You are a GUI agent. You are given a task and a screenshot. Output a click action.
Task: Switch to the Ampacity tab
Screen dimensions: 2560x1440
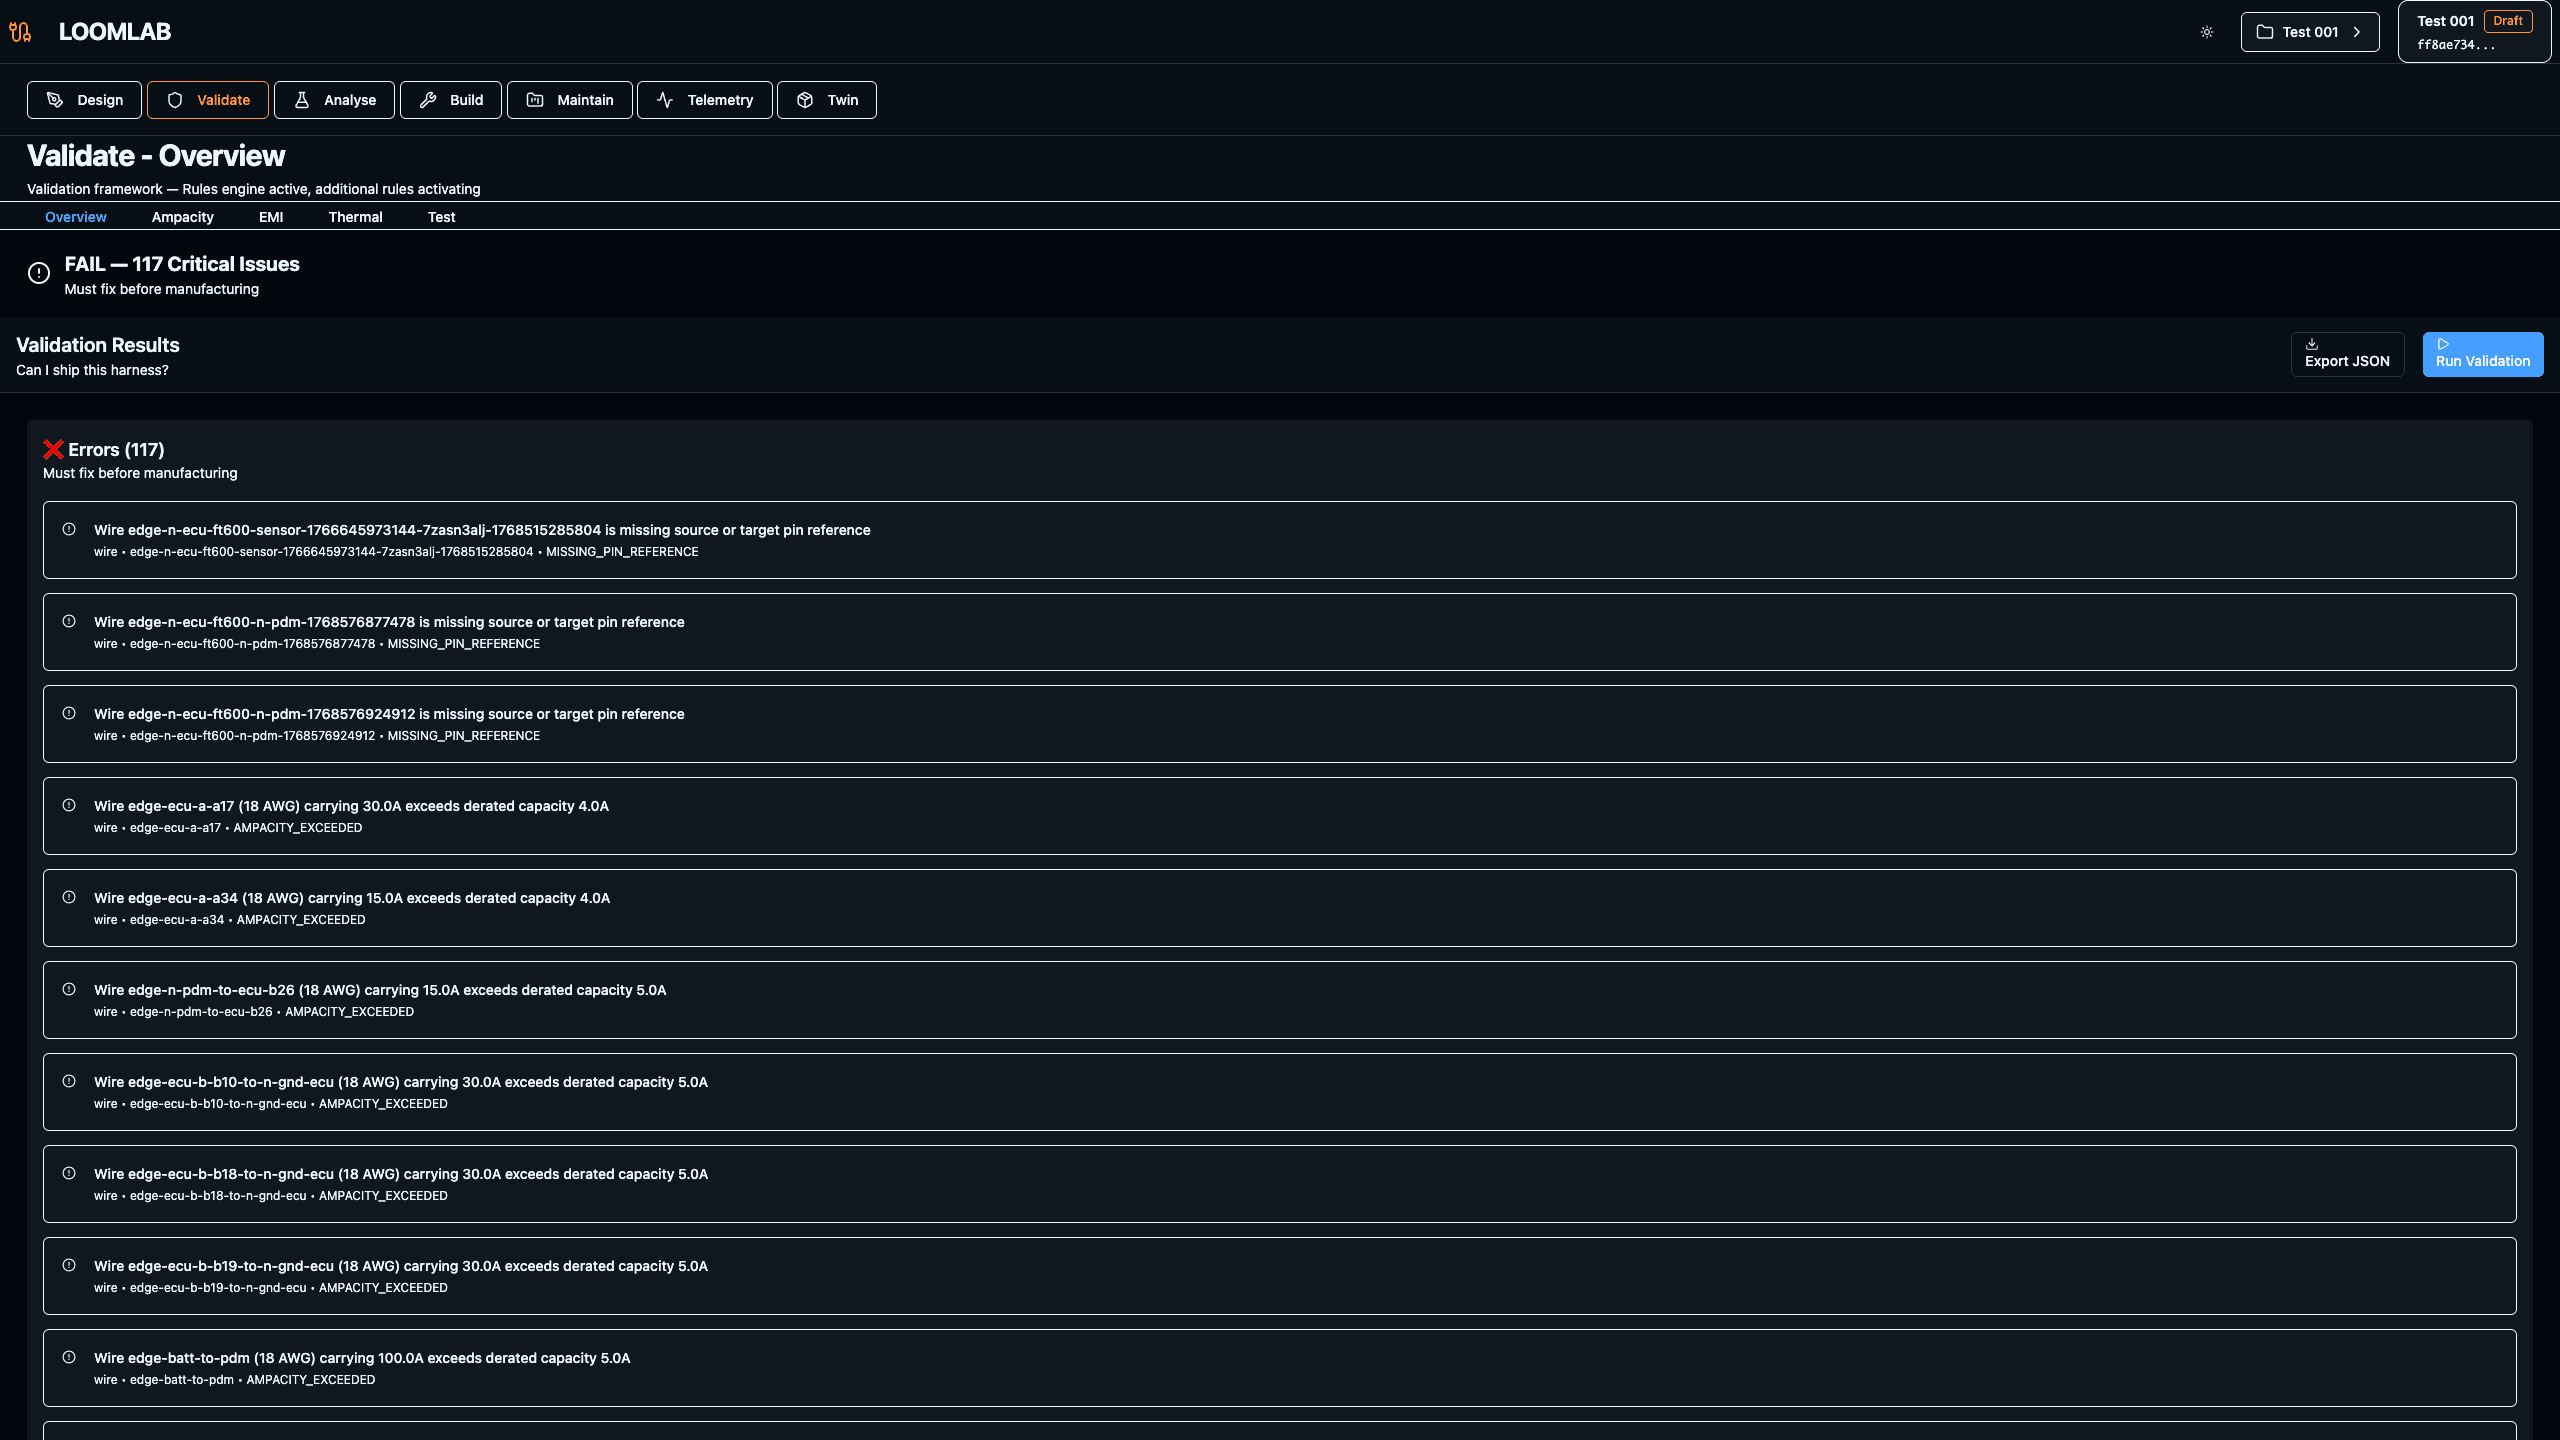point(183,217)
